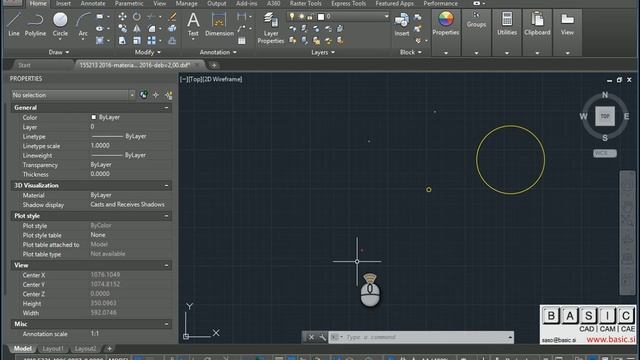Open the Express Tools ribbon tab

[349, 3]
